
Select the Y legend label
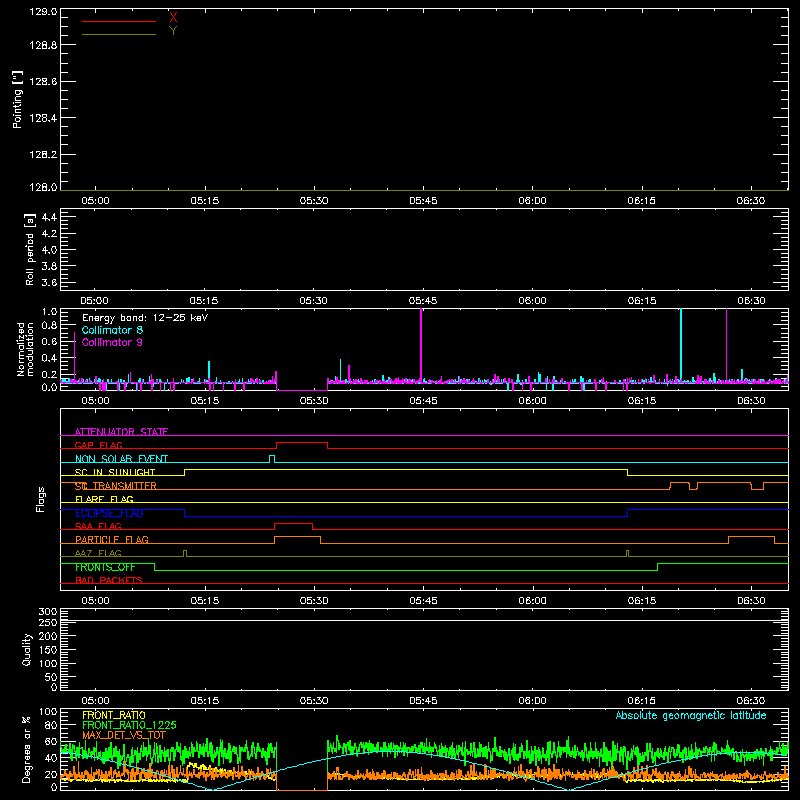point(173,31)
